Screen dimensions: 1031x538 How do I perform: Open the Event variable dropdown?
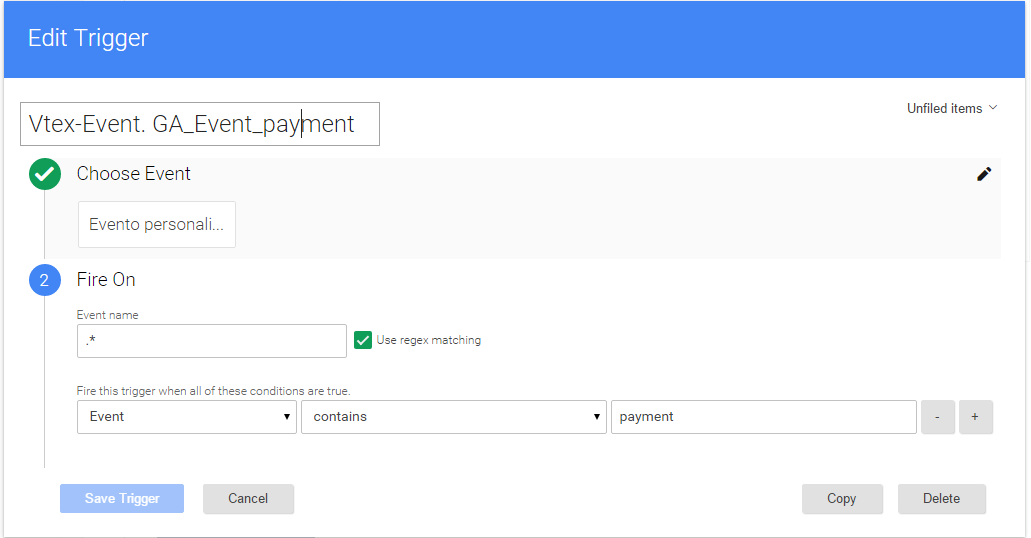(x=187, y=417)
